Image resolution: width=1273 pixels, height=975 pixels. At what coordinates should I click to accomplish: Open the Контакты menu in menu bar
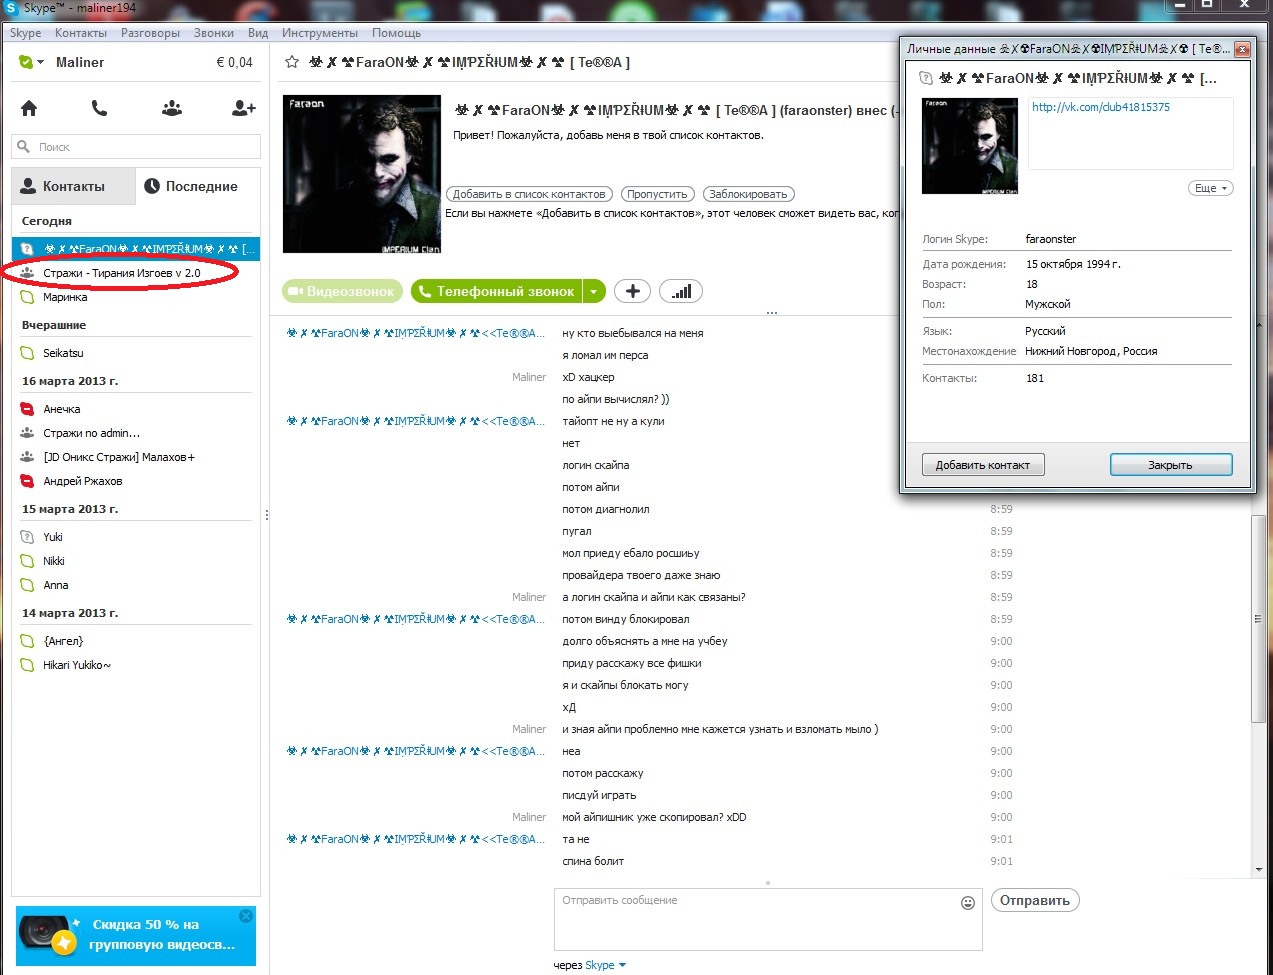[x=81, y=33]
